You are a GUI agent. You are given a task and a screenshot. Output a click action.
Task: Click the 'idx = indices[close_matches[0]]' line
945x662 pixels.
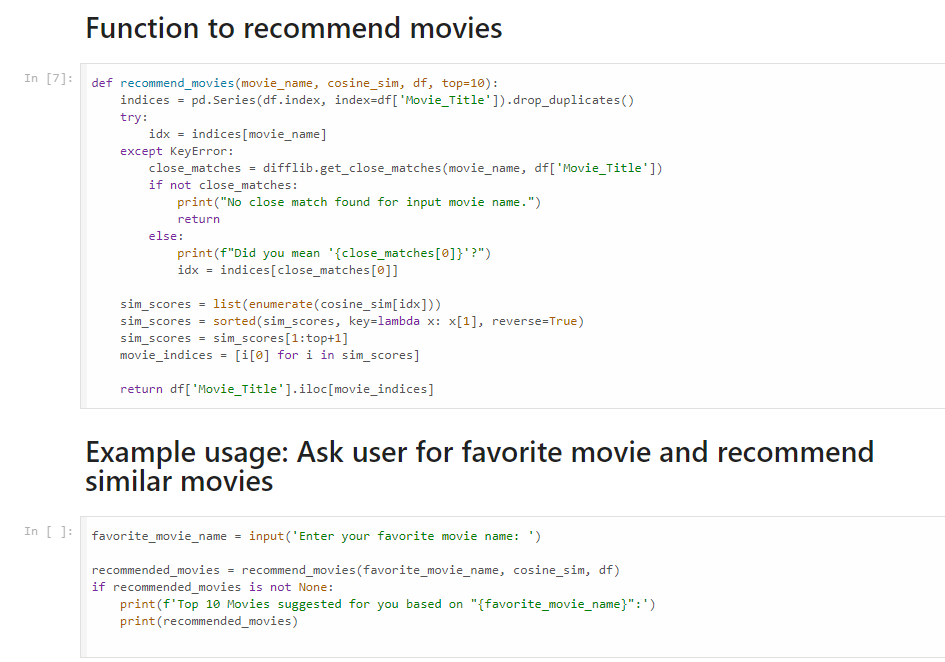tap(287, 270)
